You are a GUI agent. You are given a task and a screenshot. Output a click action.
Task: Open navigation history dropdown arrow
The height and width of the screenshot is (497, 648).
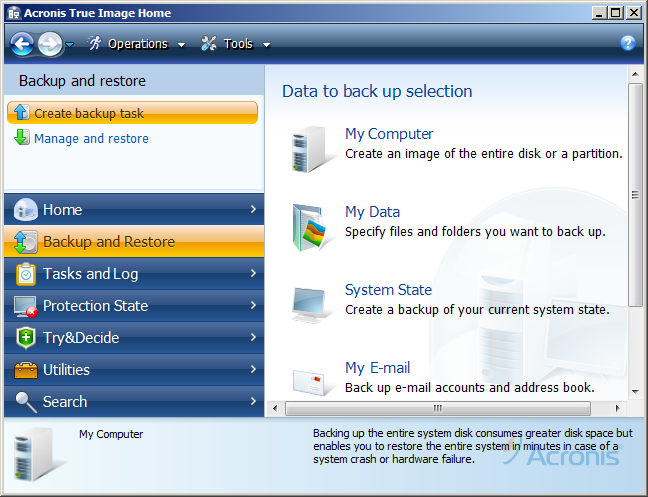tap(70, 45)
